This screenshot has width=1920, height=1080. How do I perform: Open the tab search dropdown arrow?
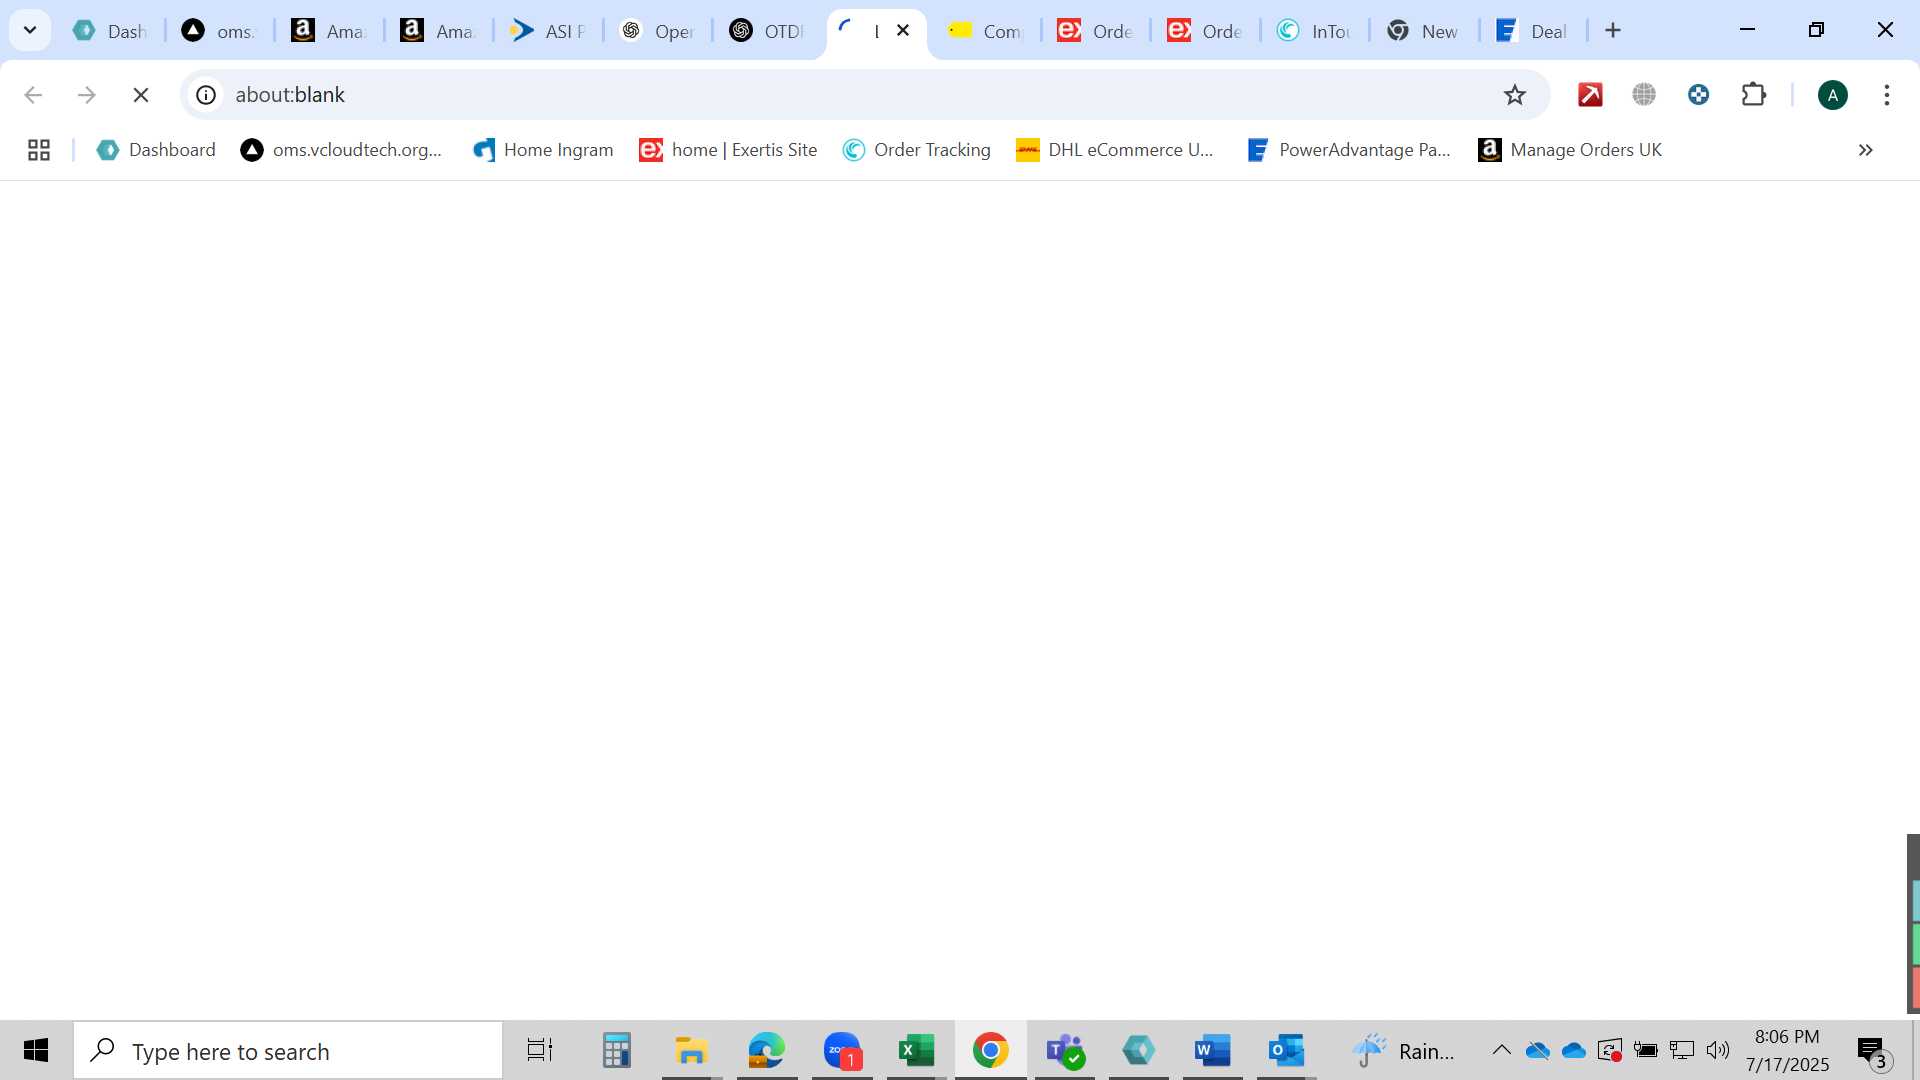30,30
